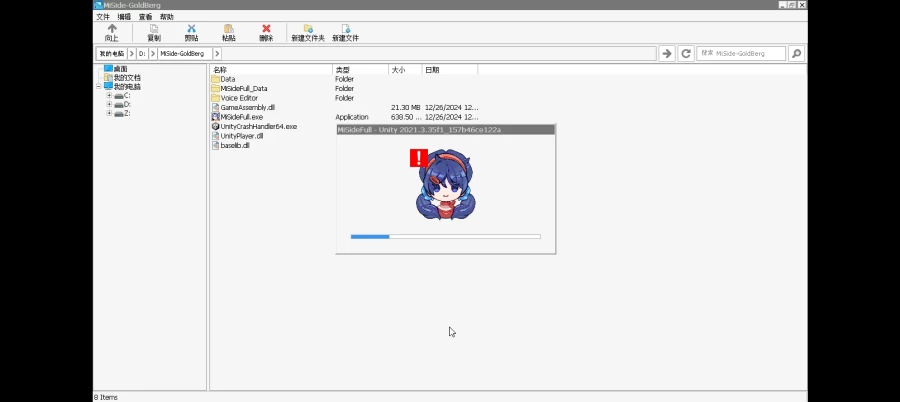This screenshot has height=402, width=900.
Task: Click the 复制 (Copy) toolbar icon
Action: click(x=153, y=32)
